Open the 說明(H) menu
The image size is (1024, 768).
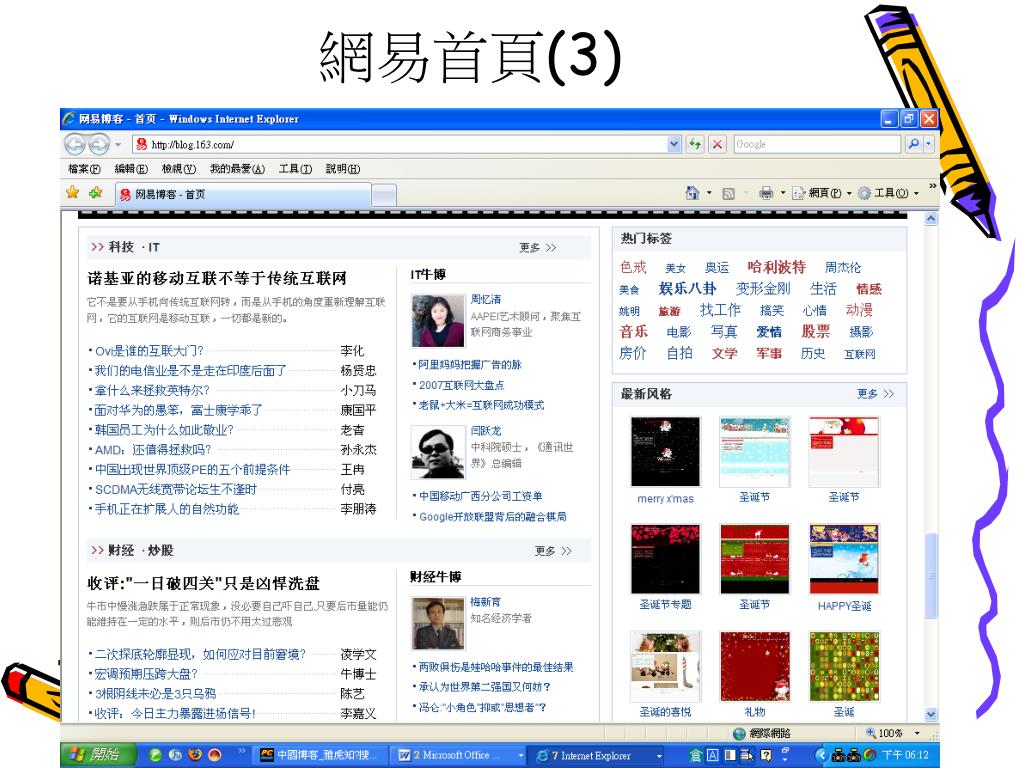[343, 168]
